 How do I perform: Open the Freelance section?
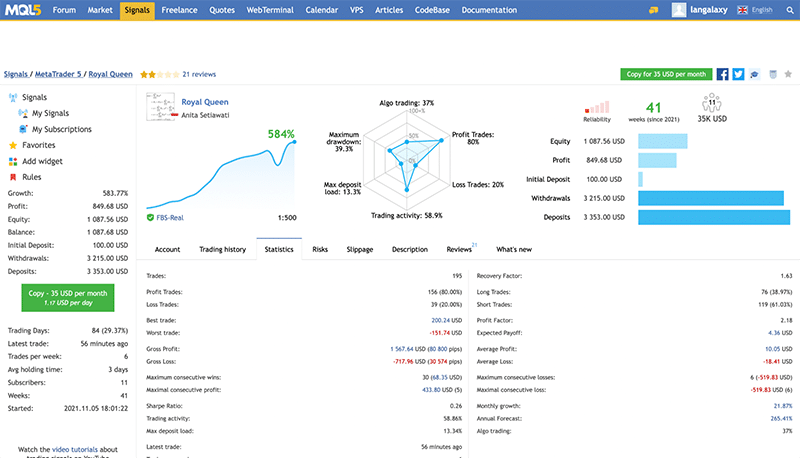click(179, 10)
